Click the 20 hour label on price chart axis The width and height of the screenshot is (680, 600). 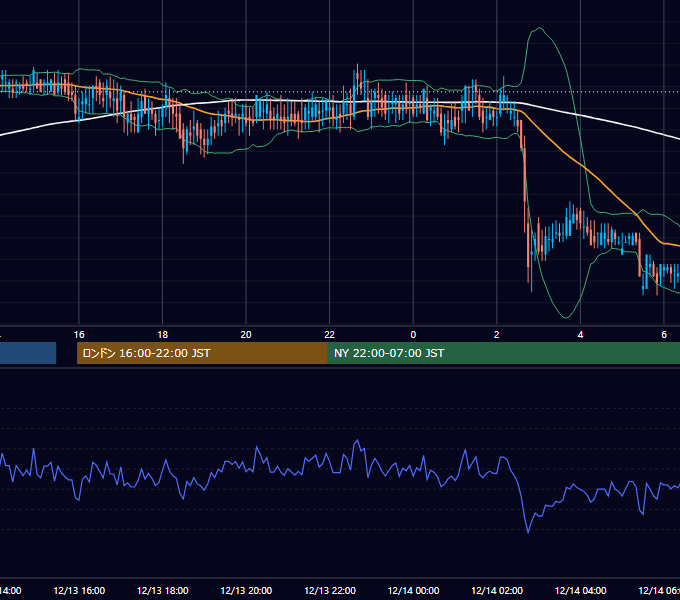tap(246, 335)
